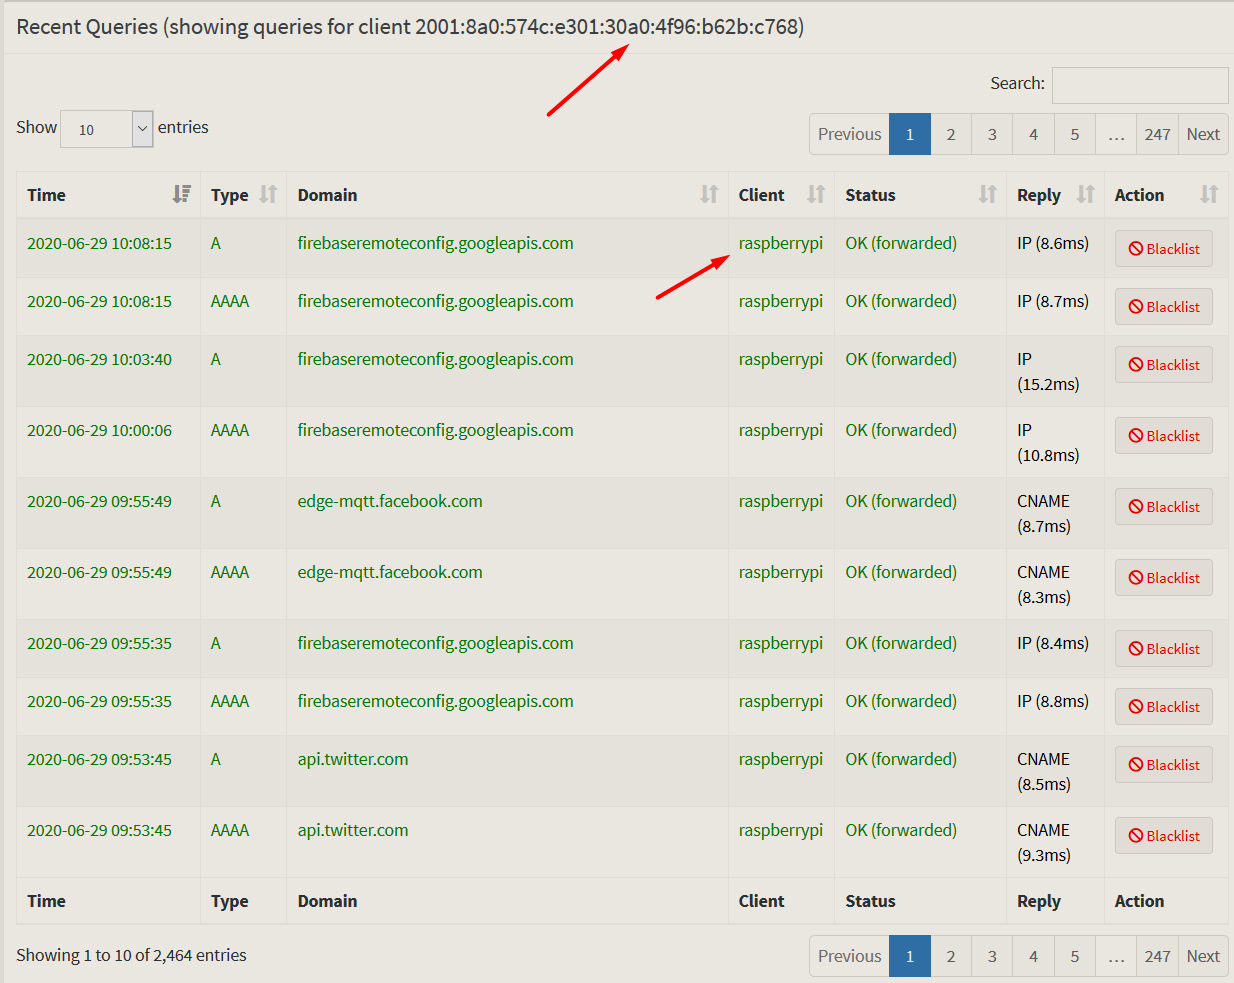Click reply IP (15.2ms) cell

1048,371
